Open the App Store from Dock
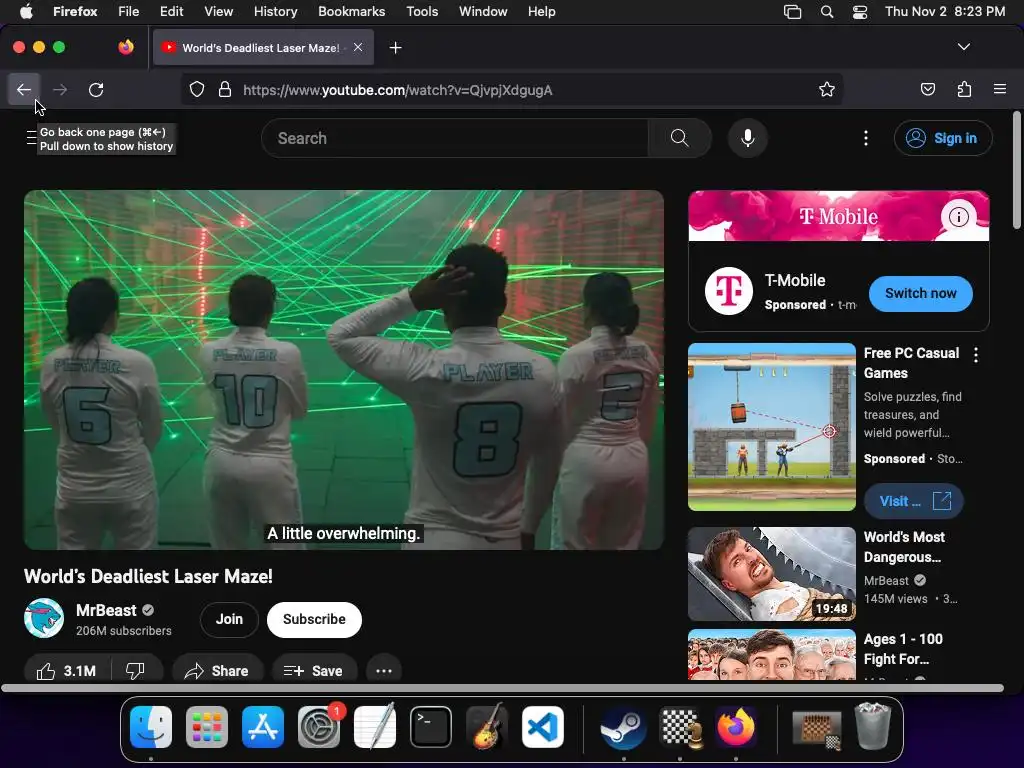1024x768 pixels. click(x=263, y=727)
